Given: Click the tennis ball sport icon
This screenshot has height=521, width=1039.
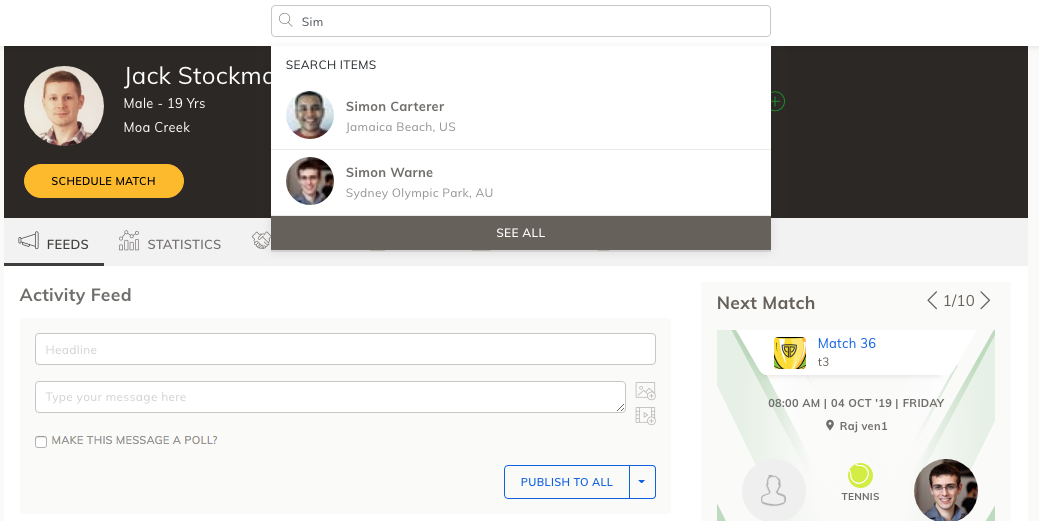Looking at the screenshot, I should (860, 475).
